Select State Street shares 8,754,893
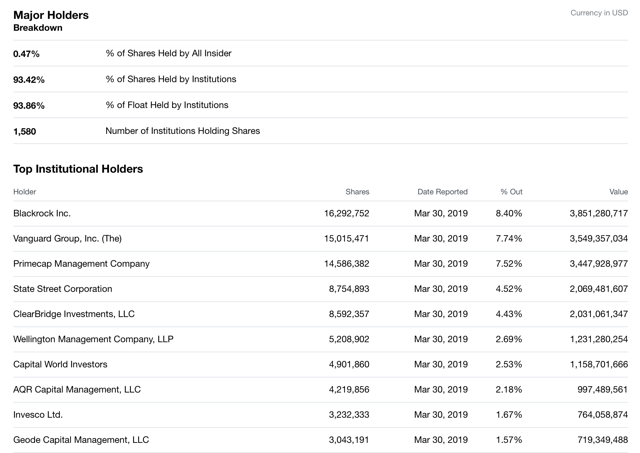This screenshot has width=640, height=453. tap(349, 289)
